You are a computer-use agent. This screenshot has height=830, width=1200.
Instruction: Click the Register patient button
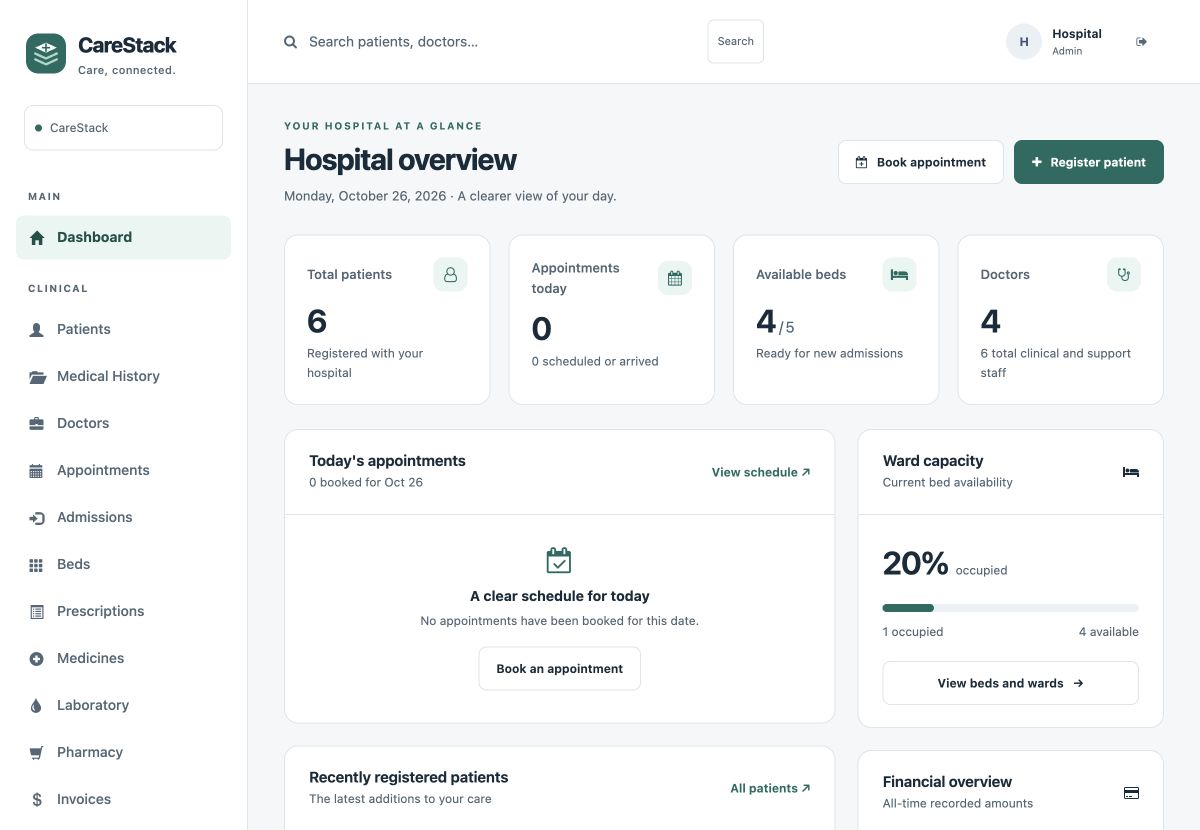pos(1089,162)
